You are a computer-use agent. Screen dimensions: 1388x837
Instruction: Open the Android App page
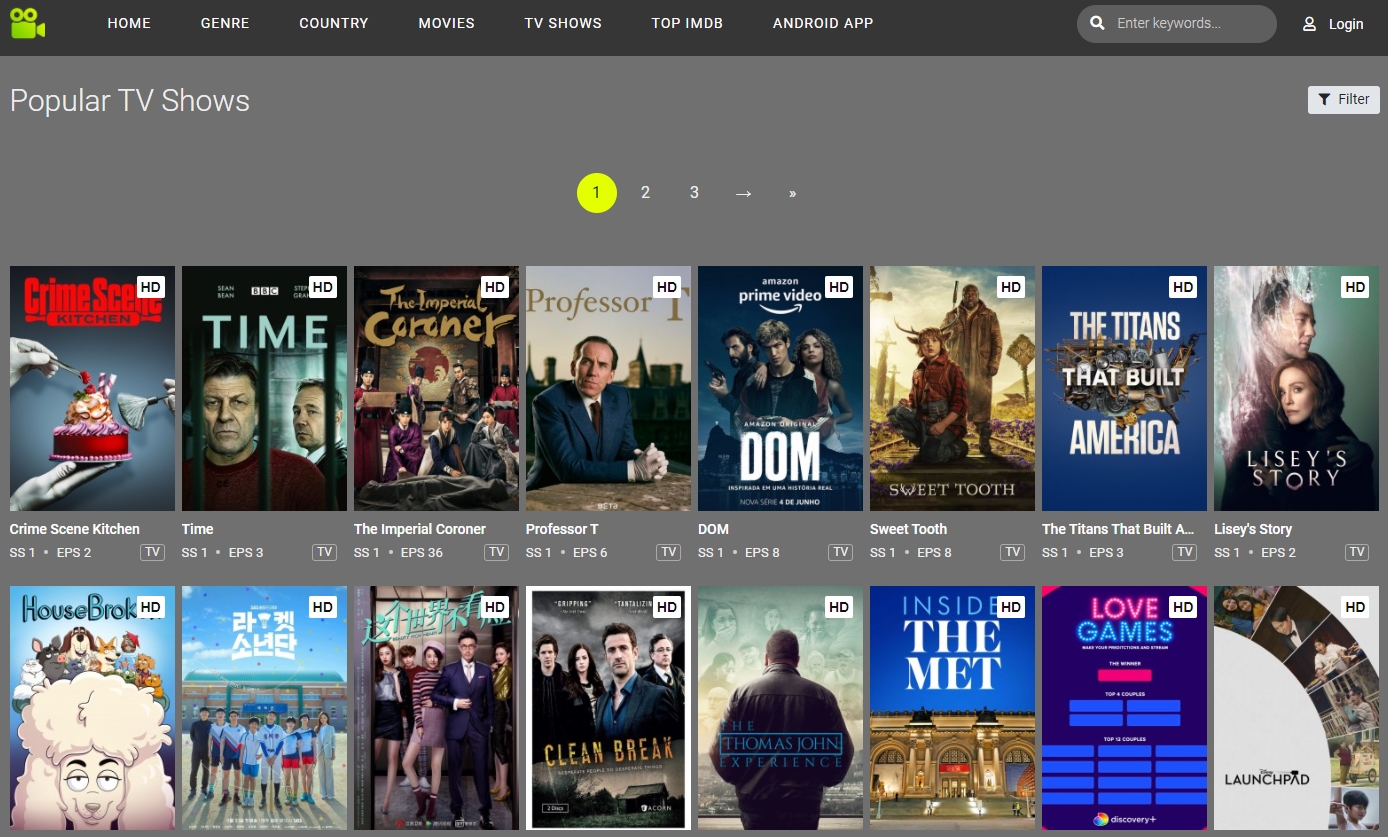click(x=823, y=23)
